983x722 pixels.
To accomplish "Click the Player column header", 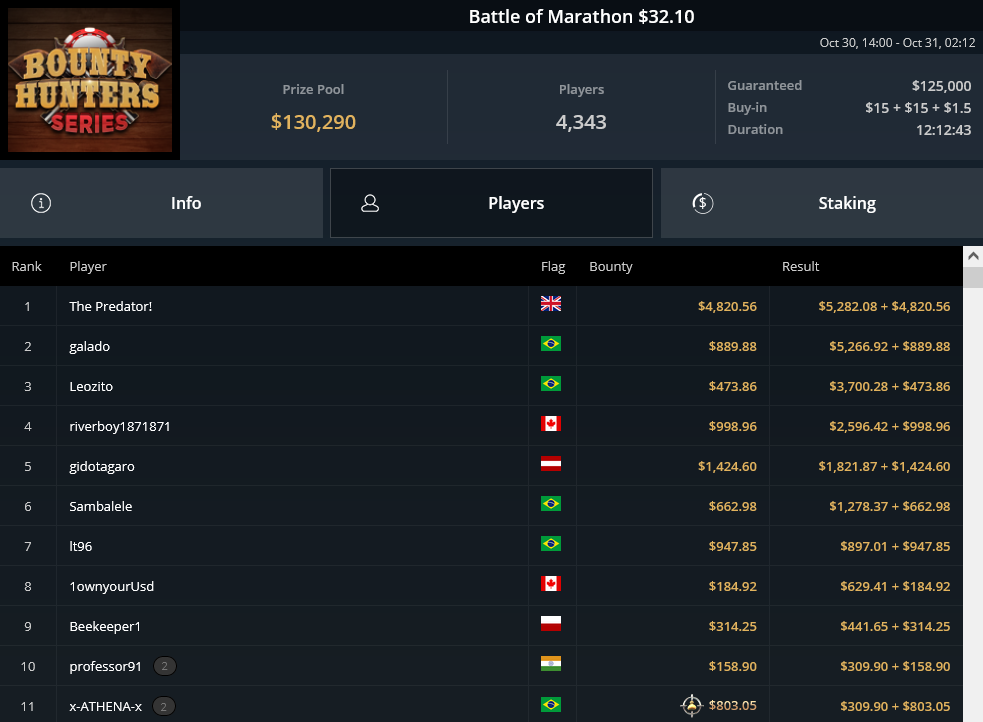I will (x=88, y=266).
